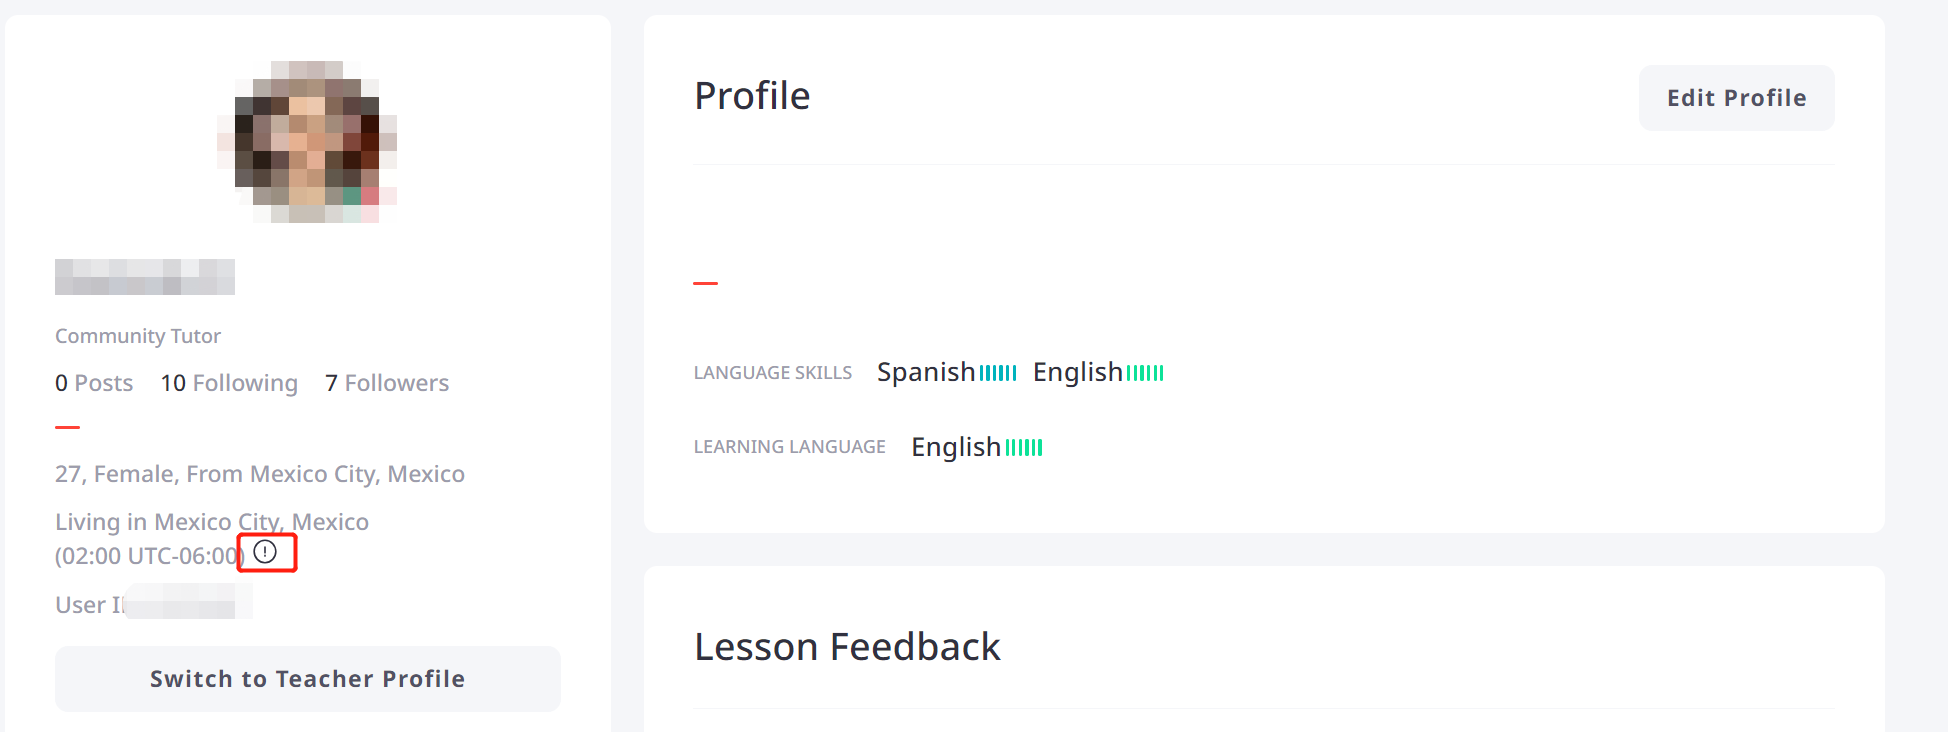The width and height of the screenshot is (1948, 732).
Task: View the 7 Followers list
Action: tap(387, 383)
